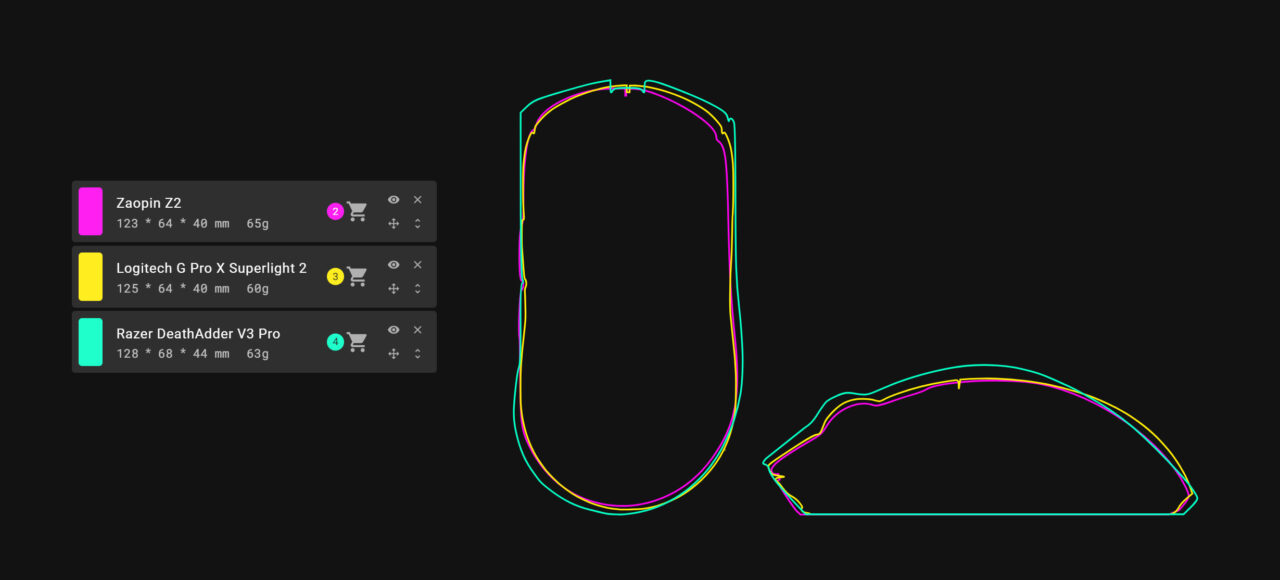Open shopping cart for Razer DeathAdder V3 Pro
Image resolution: width=1280 pixels, height=580 pixels.
click(x=357, y=342)
